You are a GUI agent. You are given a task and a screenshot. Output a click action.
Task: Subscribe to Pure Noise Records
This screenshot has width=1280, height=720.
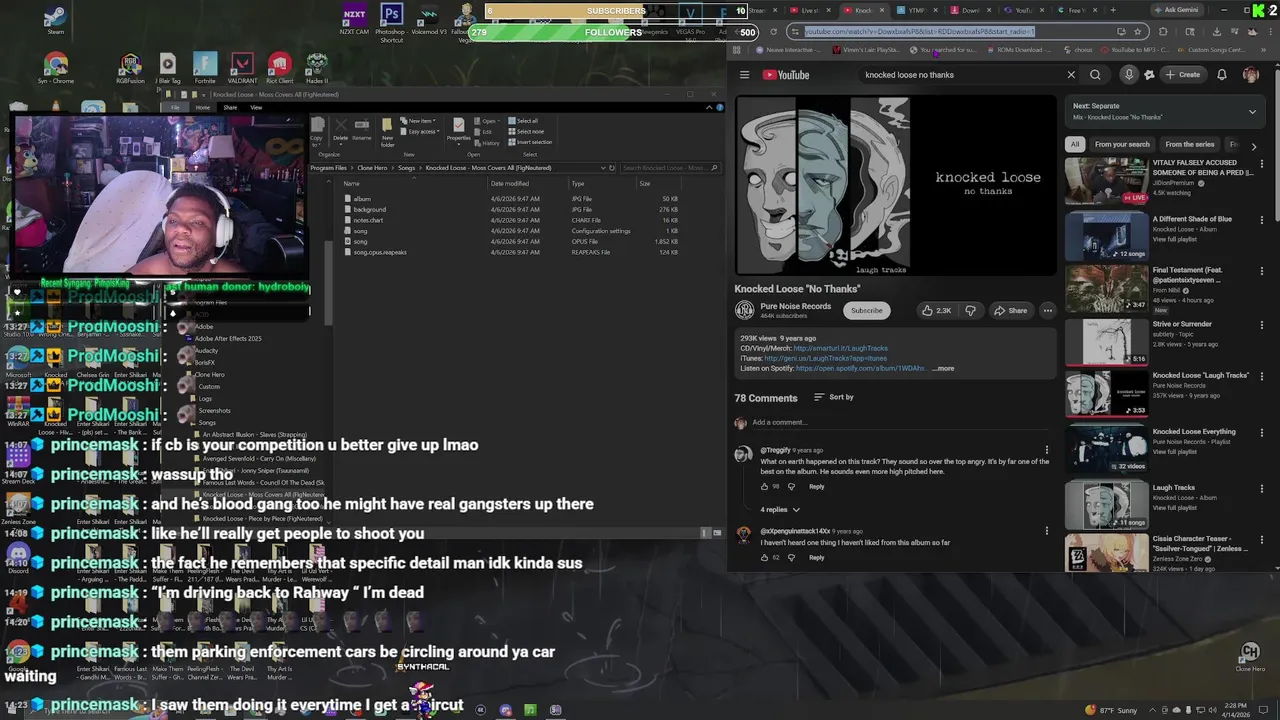click(867, 311)
